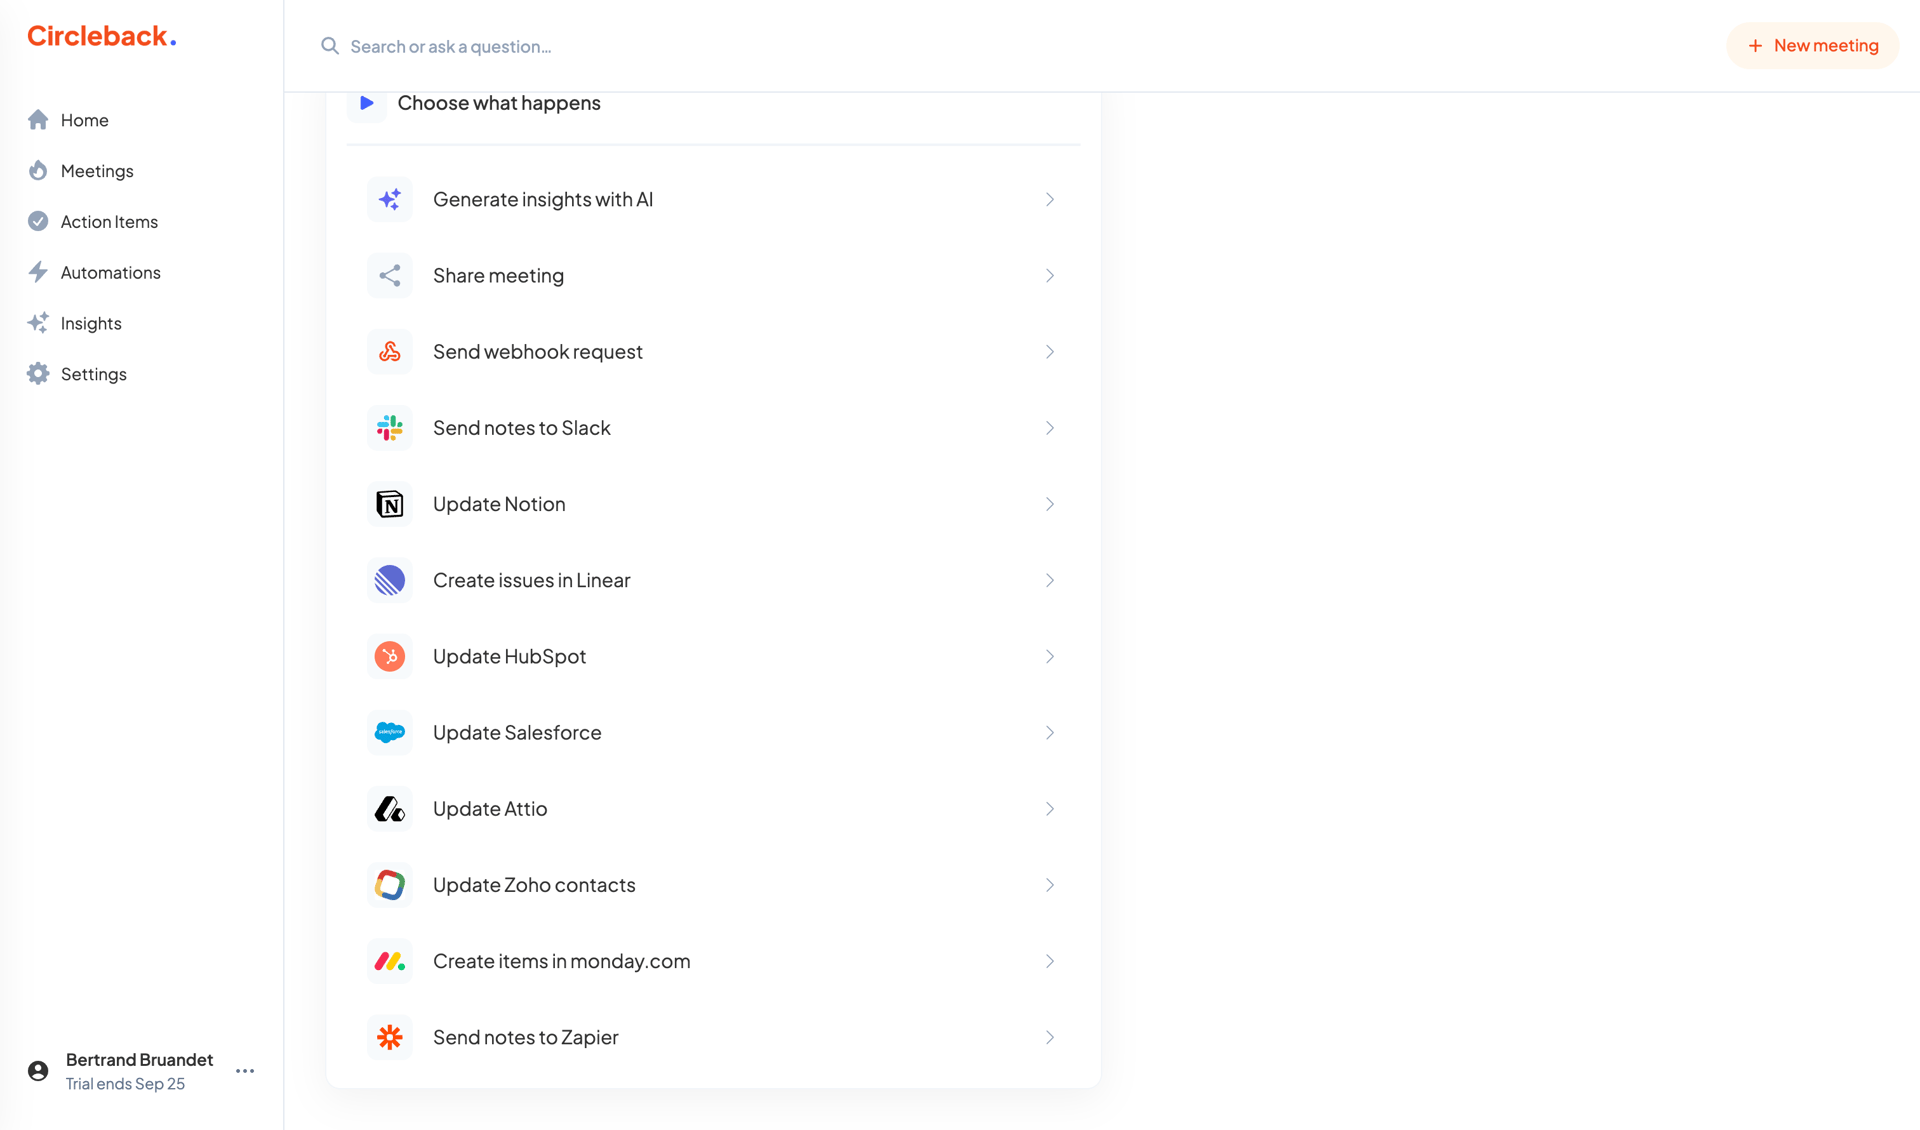1920x1130 pixels.
Task: Click the HubSpot icon
Action: [389, 656]
